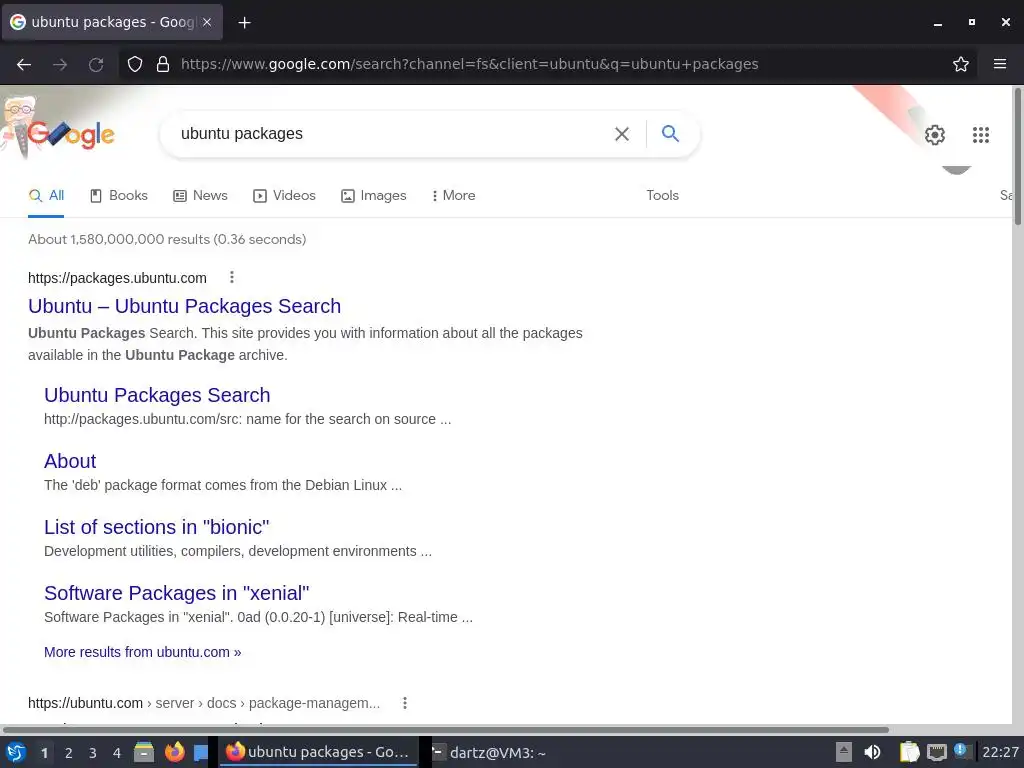
Task: Open the 'About' sitelink
Action: [x=70, y=461]
